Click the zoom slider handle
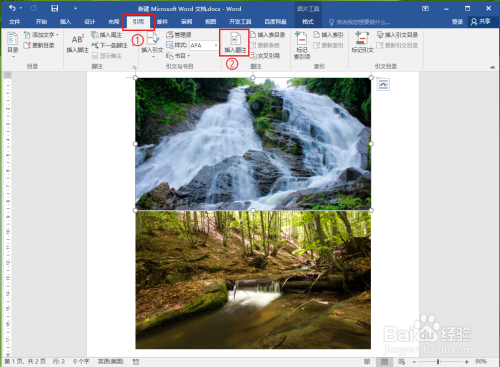Screen dimensions: 500x367 438,362
